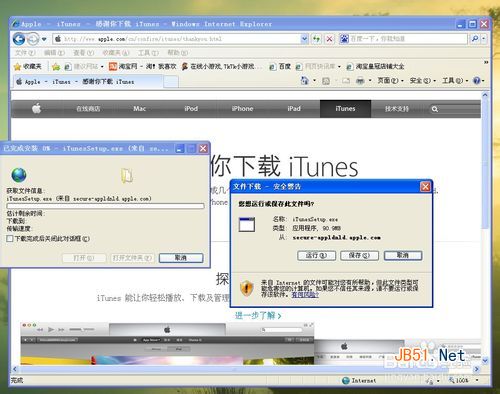Open the 帮助(H) menu
The width and height of the screenshot is (500, 394).
point(178,53)
